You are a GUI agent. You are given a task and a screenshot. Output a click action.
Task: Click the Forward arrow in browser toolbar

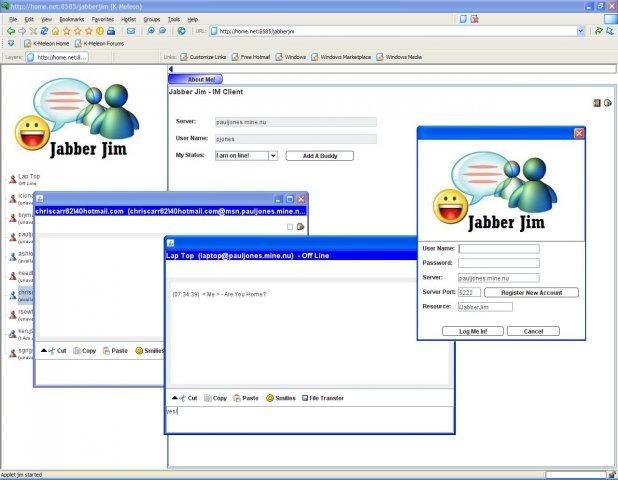tap(22, 31)
